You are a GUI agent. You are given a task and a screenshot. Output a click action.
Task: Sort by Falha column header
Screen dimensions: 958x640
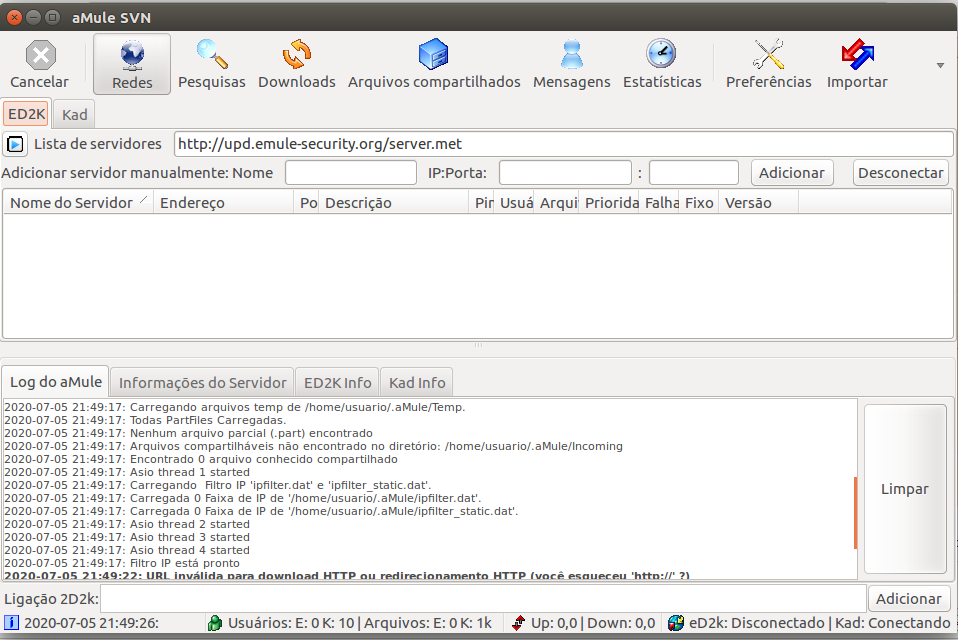[660, 202]
